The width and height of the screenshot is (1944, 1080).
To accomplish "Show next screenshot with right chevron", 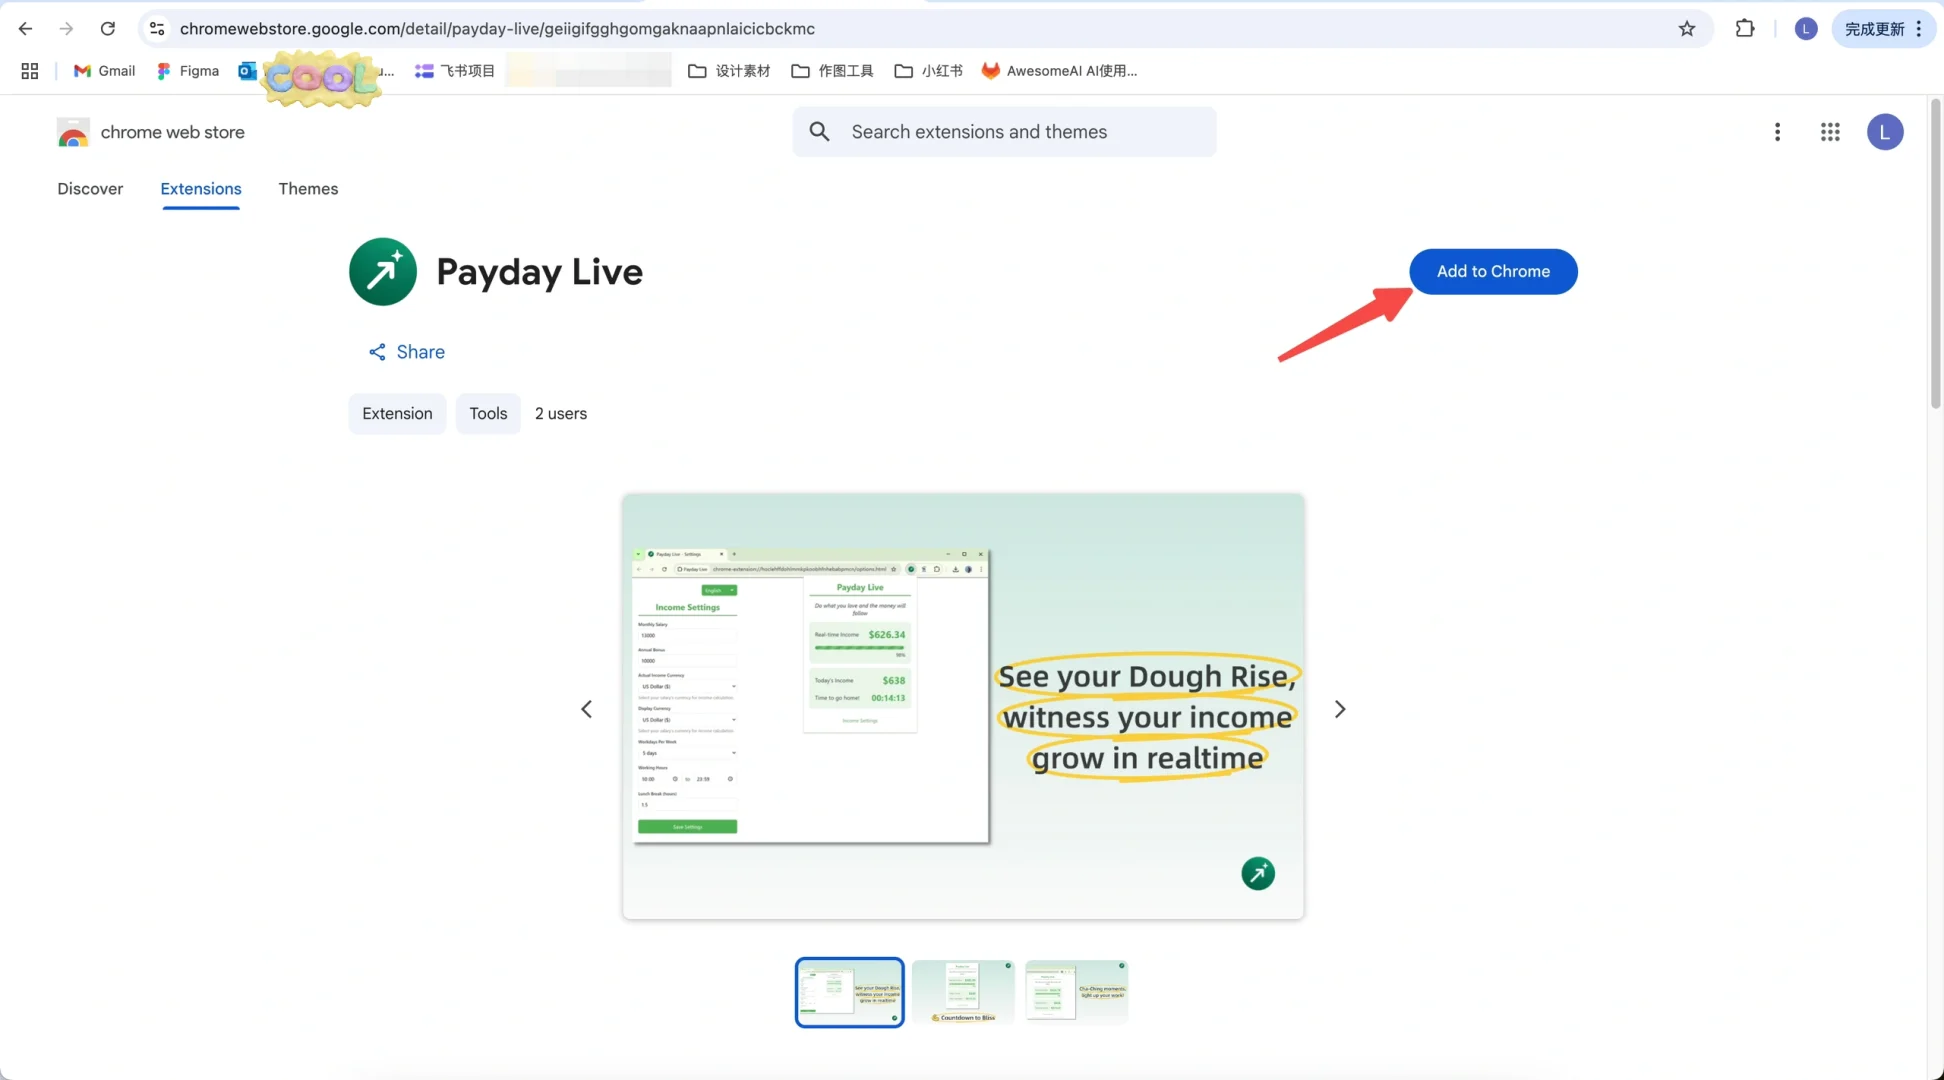I will pyautogui.click(x=1340, y=709).
